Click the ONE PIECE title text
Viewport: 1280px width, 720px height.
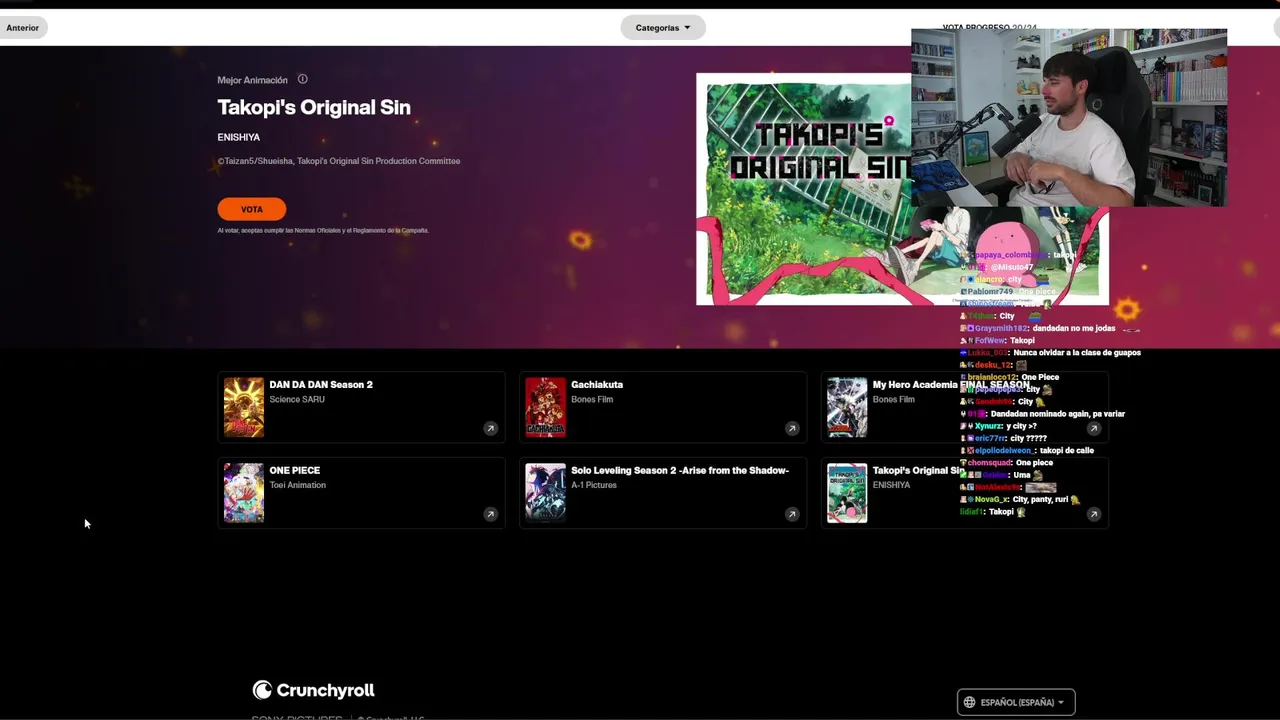[295, 471]
